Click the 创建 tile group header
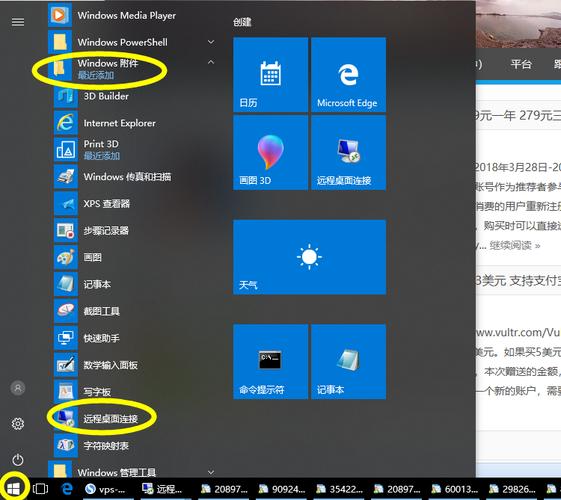Screen dimensions: 561x500 (242, 22)
